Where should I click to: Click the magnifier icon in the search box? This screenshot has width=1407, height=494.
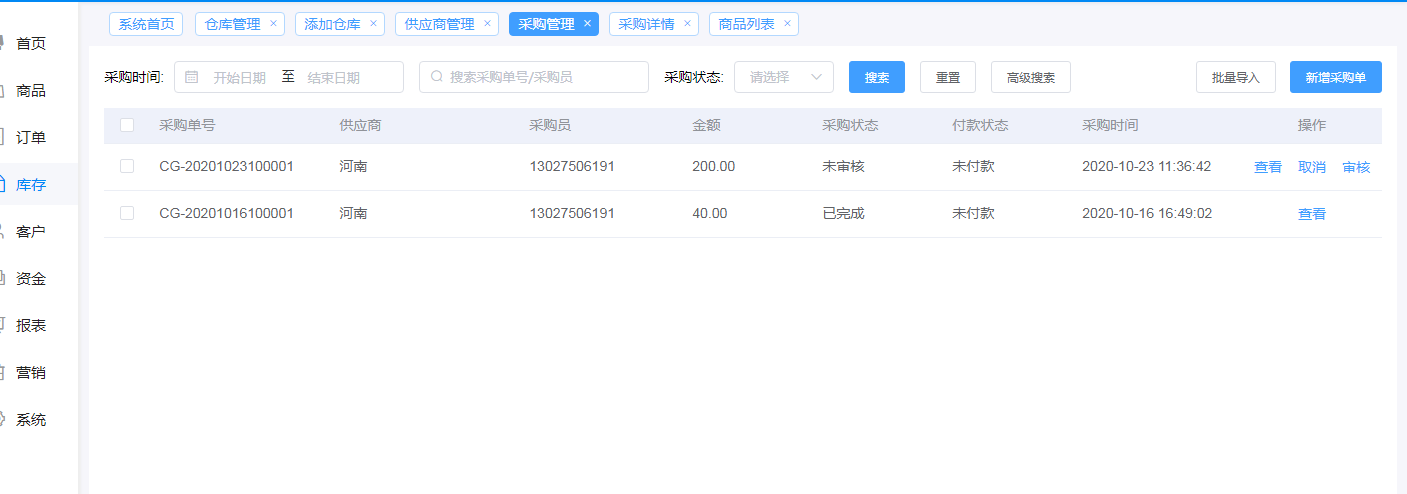[436, 77]
